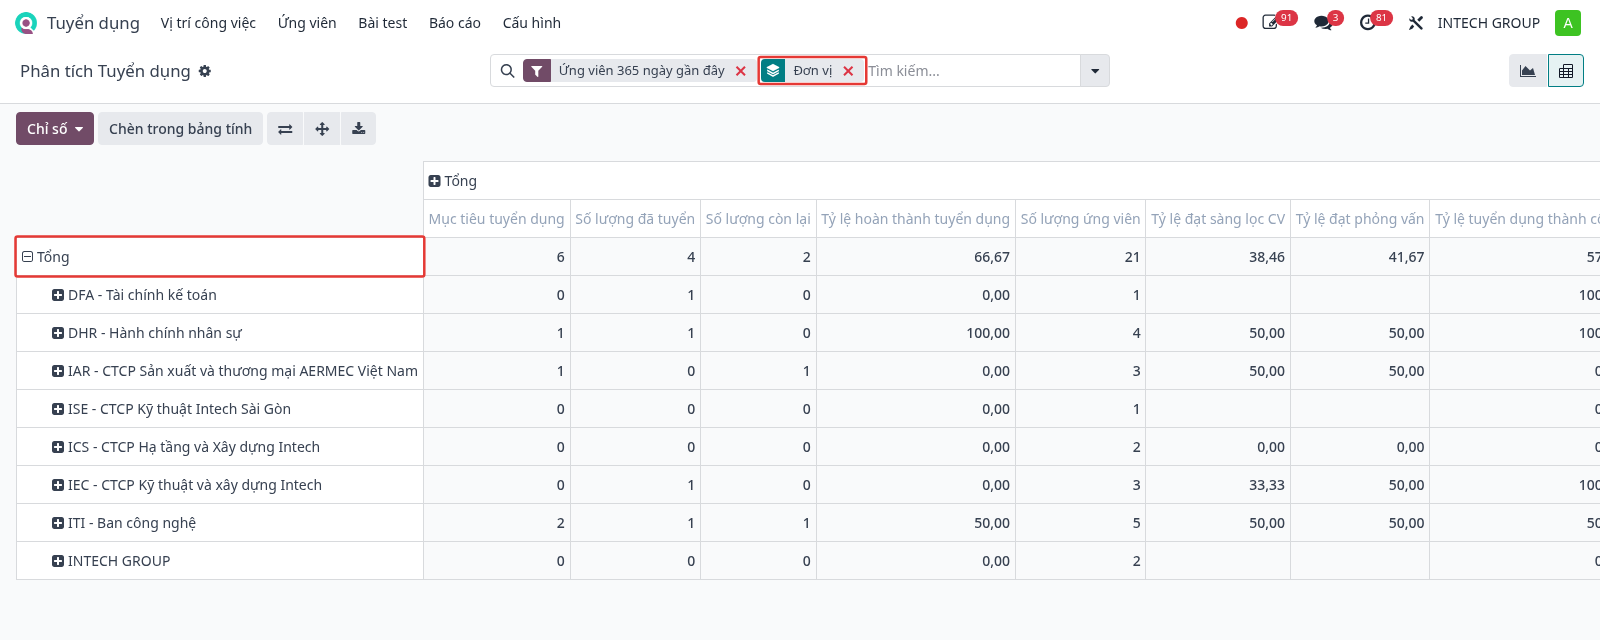
Task: Click the expand all arrows icon
Action: click(322, 129)
